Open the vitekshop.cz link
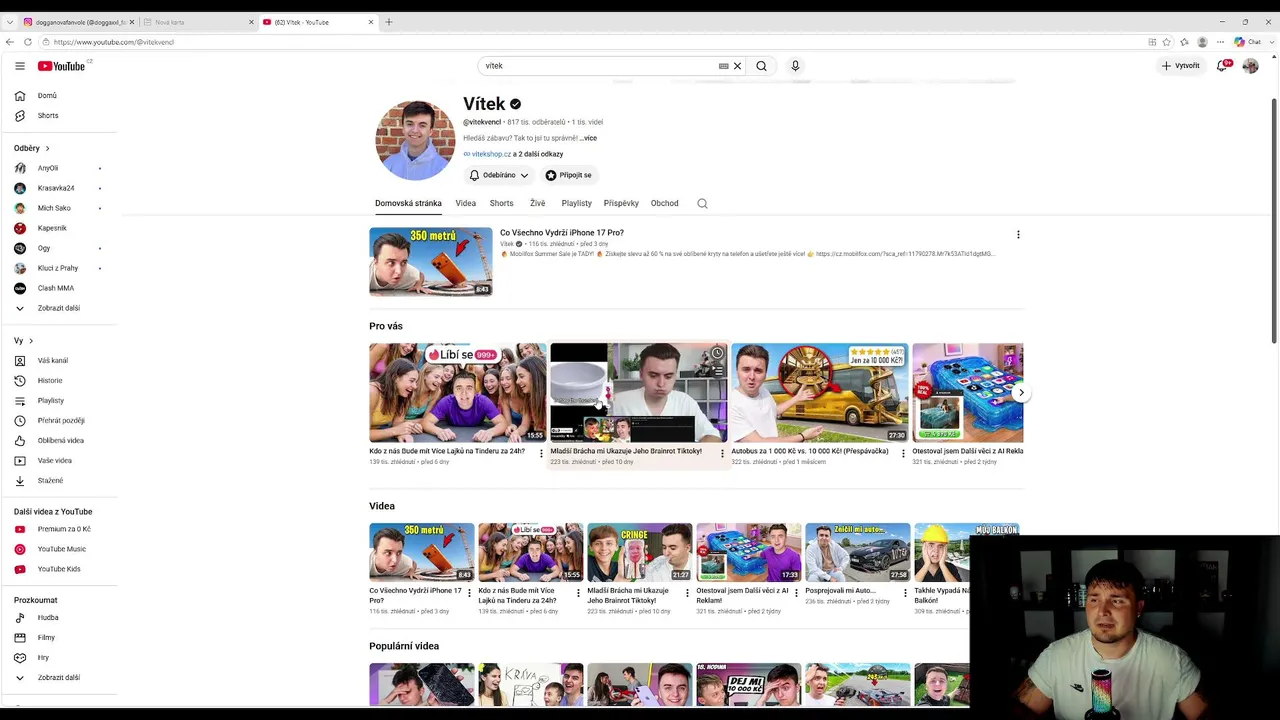Image resolution: width=1280 pixels, height=720 pixels. [491, 154]
